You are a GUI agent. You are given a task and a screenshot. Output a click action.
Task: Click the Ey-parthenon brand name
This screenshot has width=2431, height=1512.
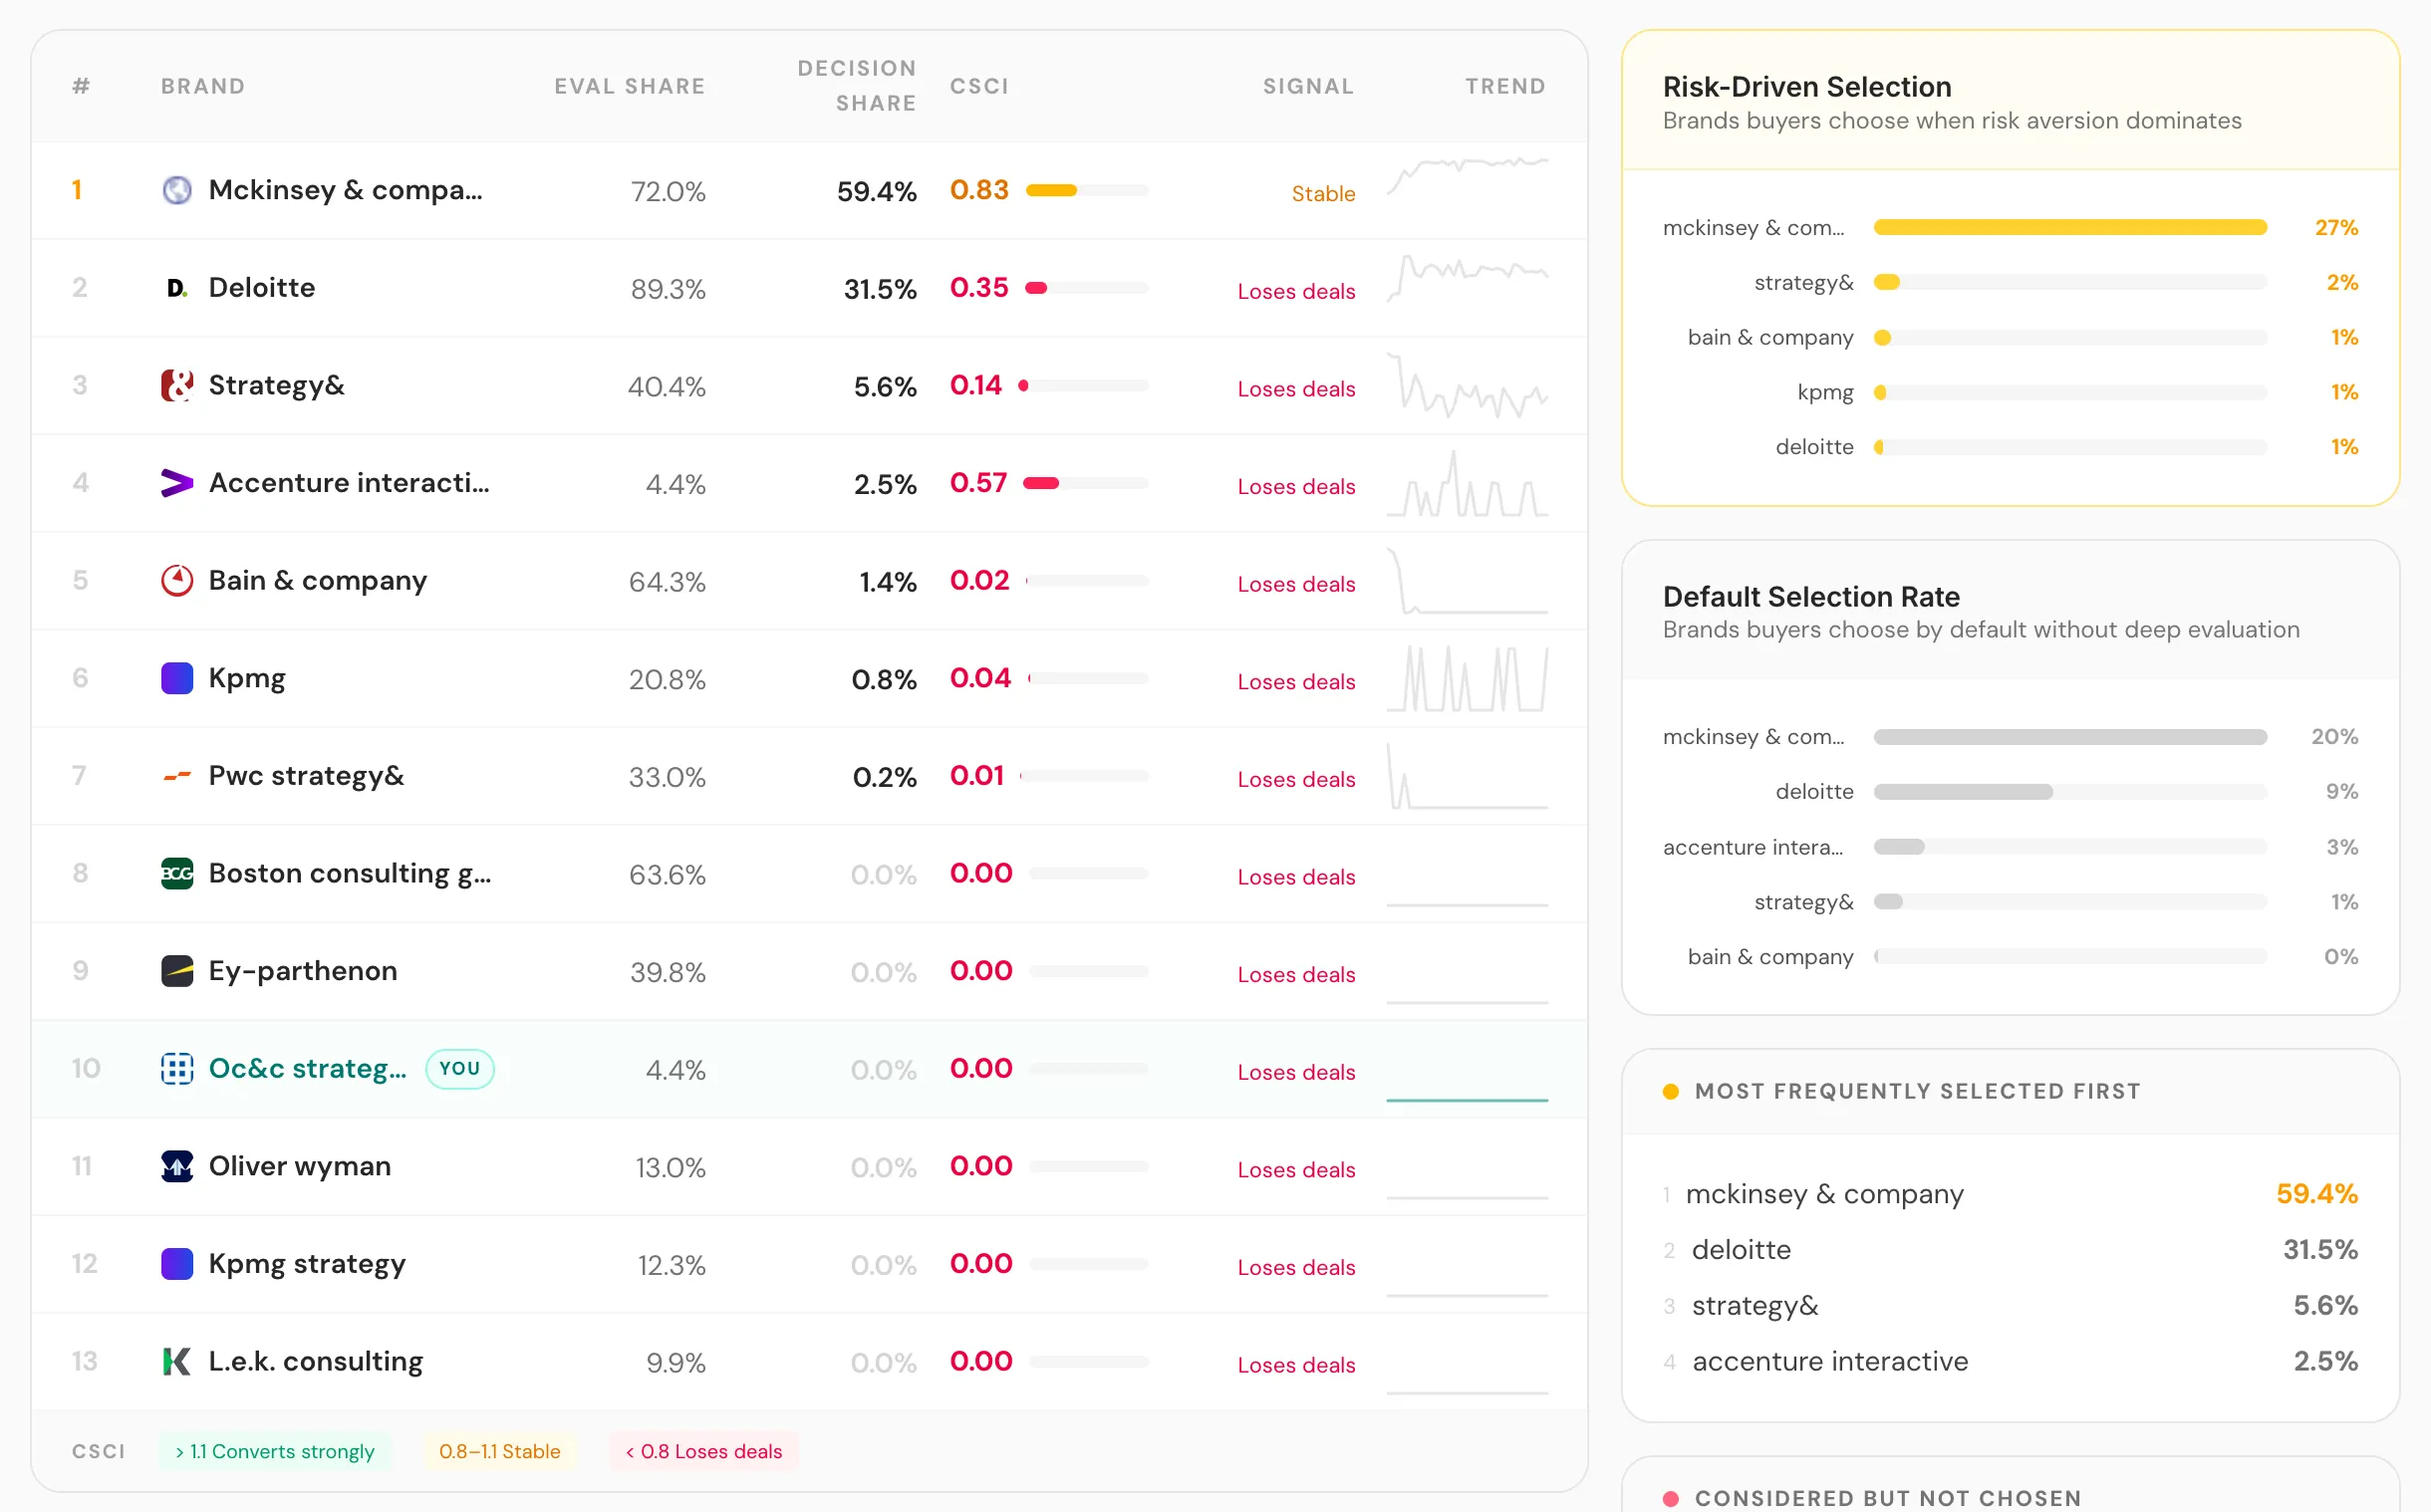click(x=303, y=971)
